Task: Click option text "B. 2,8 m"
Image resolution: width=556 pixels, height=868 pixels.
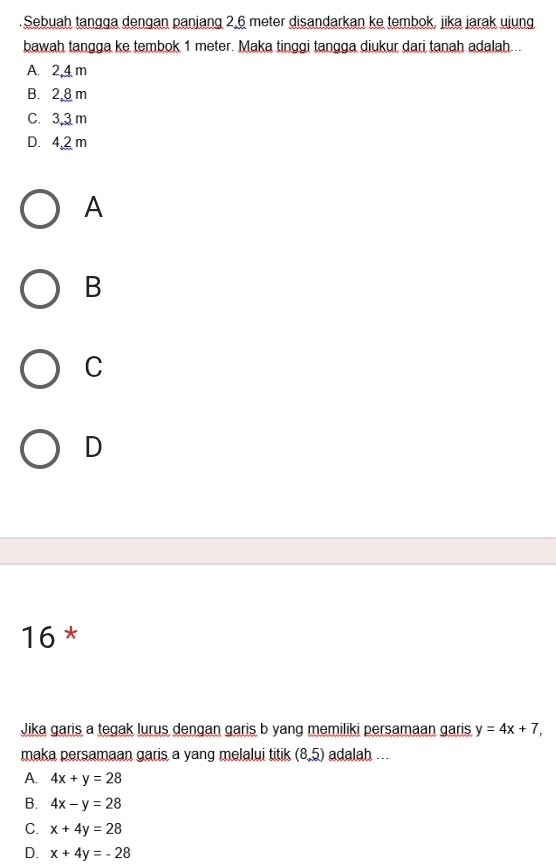Action: point(56,95)
